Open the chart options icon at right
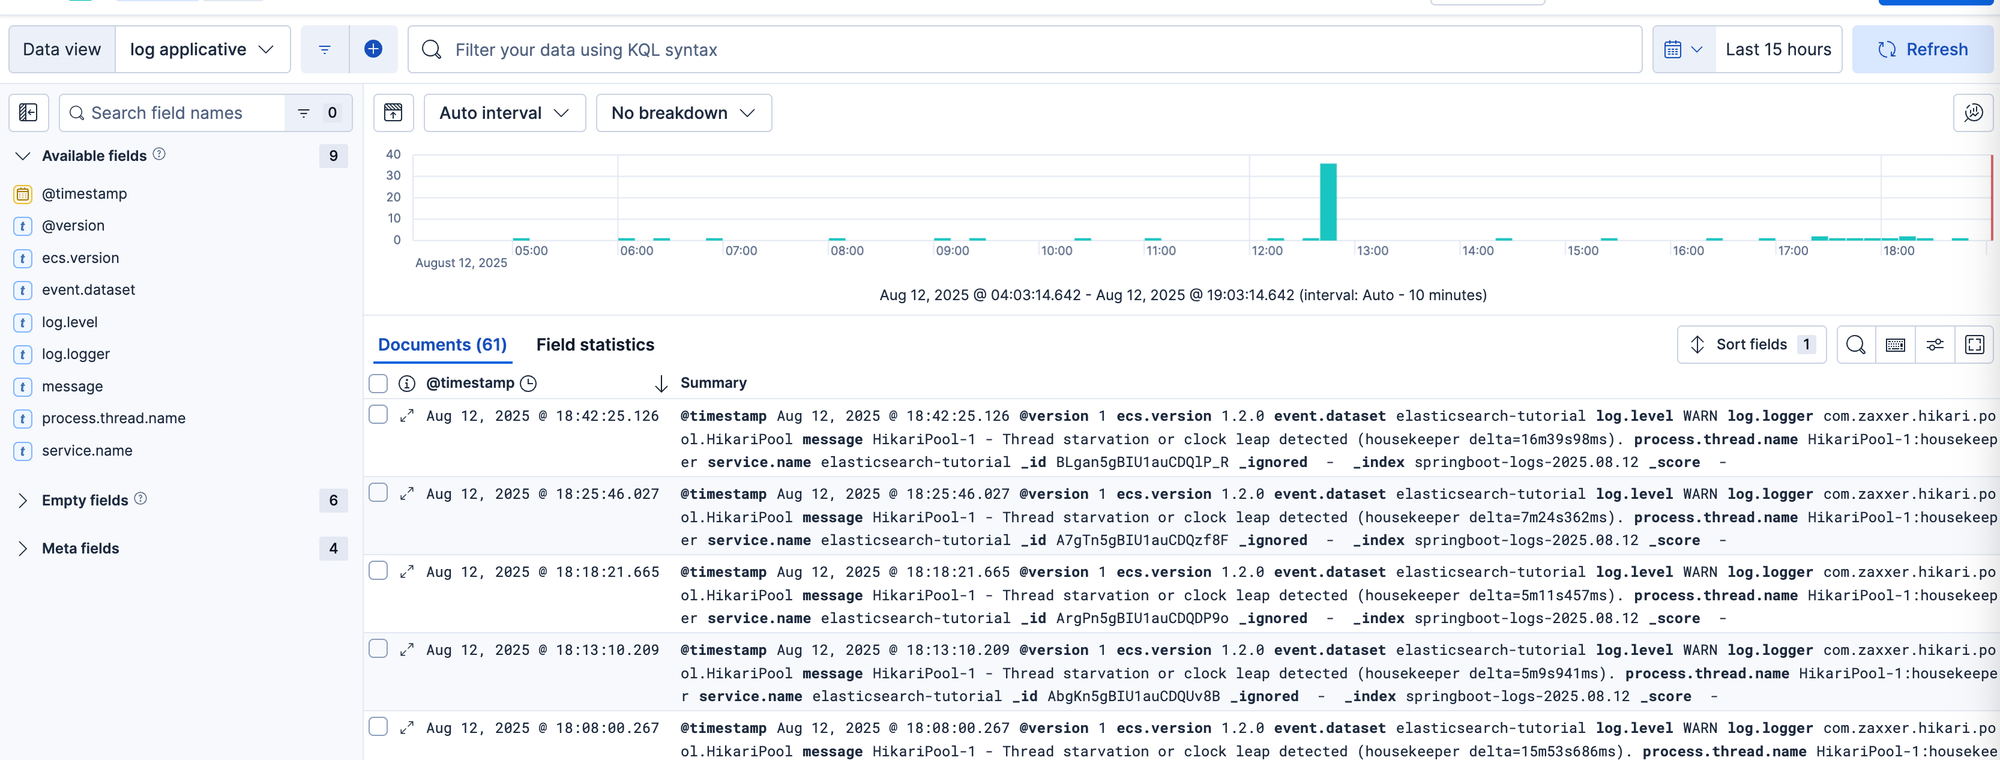This screenshot has height=760, width=2000. tap(1973, 113)
